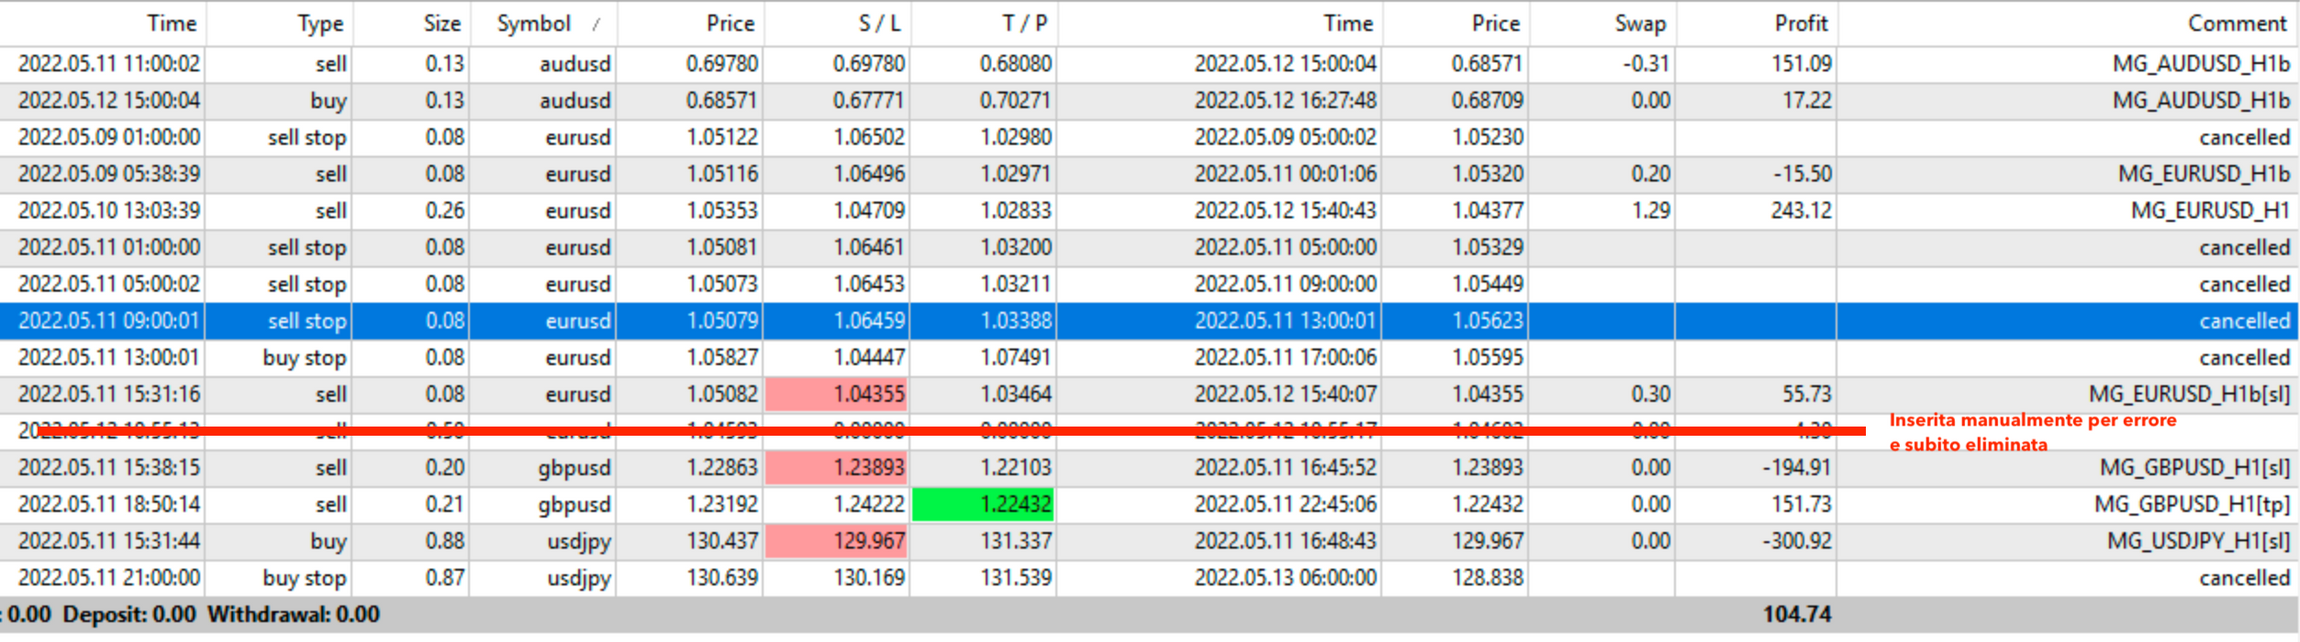The image size is (2300, 642).
Task: Sort by the Symbol column header
Action: 543,23
